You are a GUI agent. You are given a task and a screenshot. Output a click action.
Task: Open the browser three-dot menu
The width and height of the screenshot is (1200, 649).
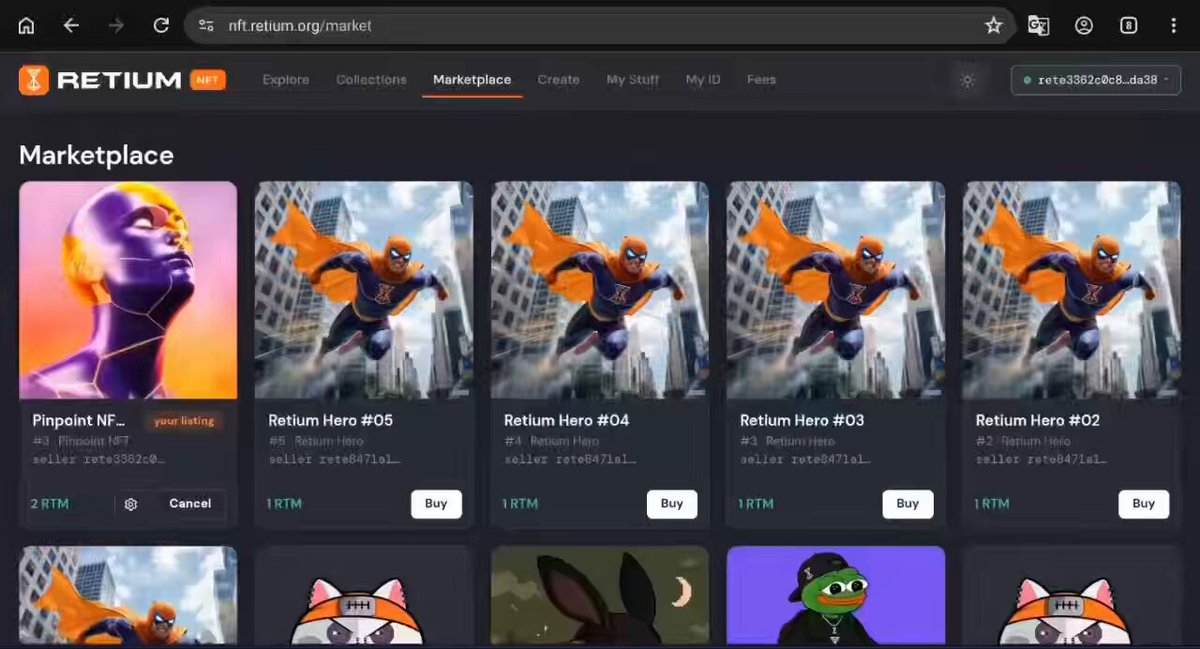(1174, 26)
